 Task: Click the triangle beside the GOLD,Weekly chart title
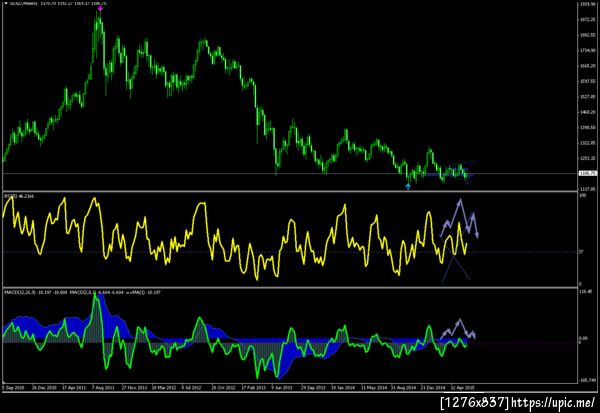[x=6, y=3]
